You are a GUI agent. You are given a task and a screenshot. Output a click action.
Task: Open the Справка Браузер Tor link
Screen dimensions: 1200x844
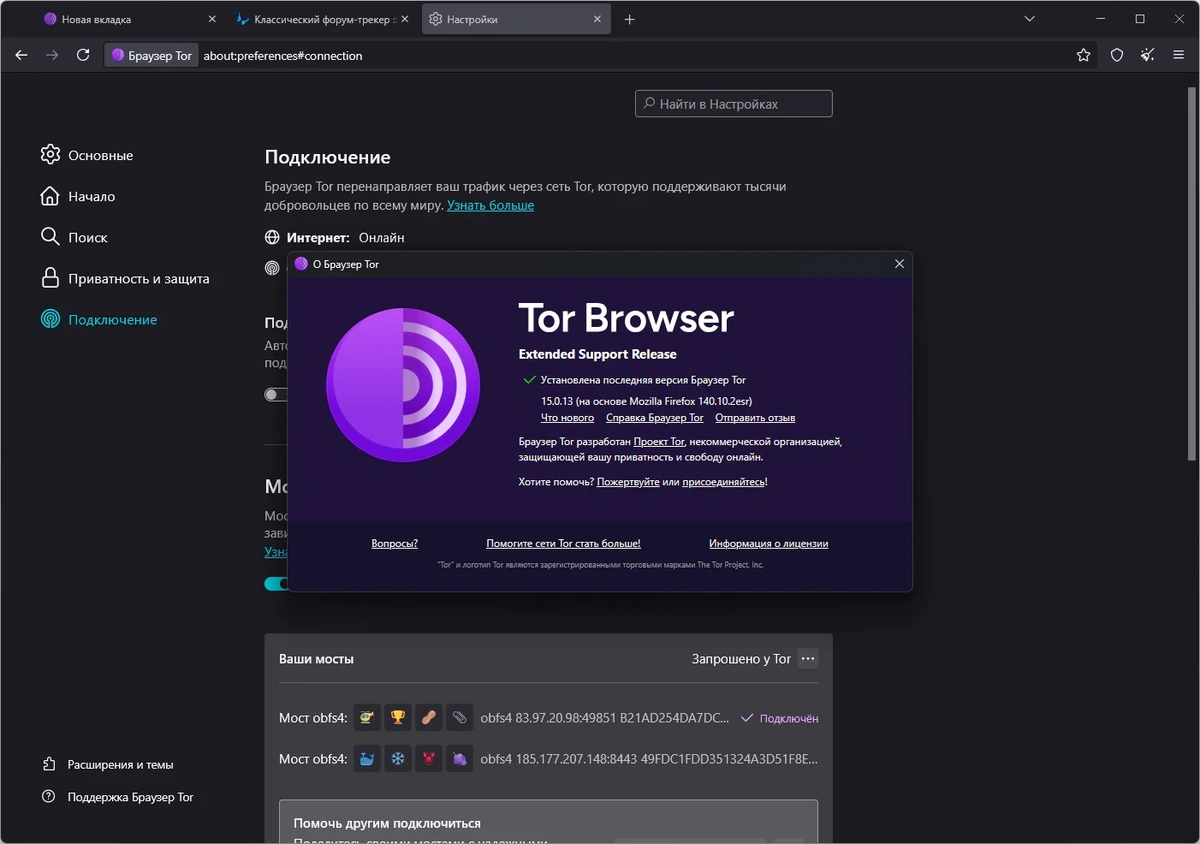point(655,418)
